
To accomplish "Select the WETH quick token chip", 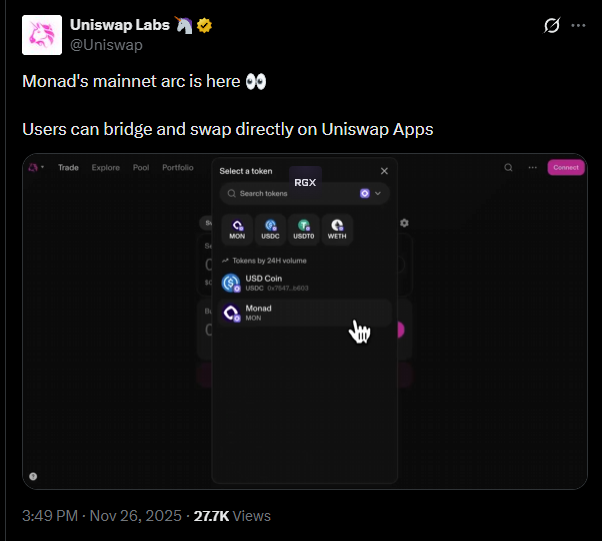I will 337,229.
